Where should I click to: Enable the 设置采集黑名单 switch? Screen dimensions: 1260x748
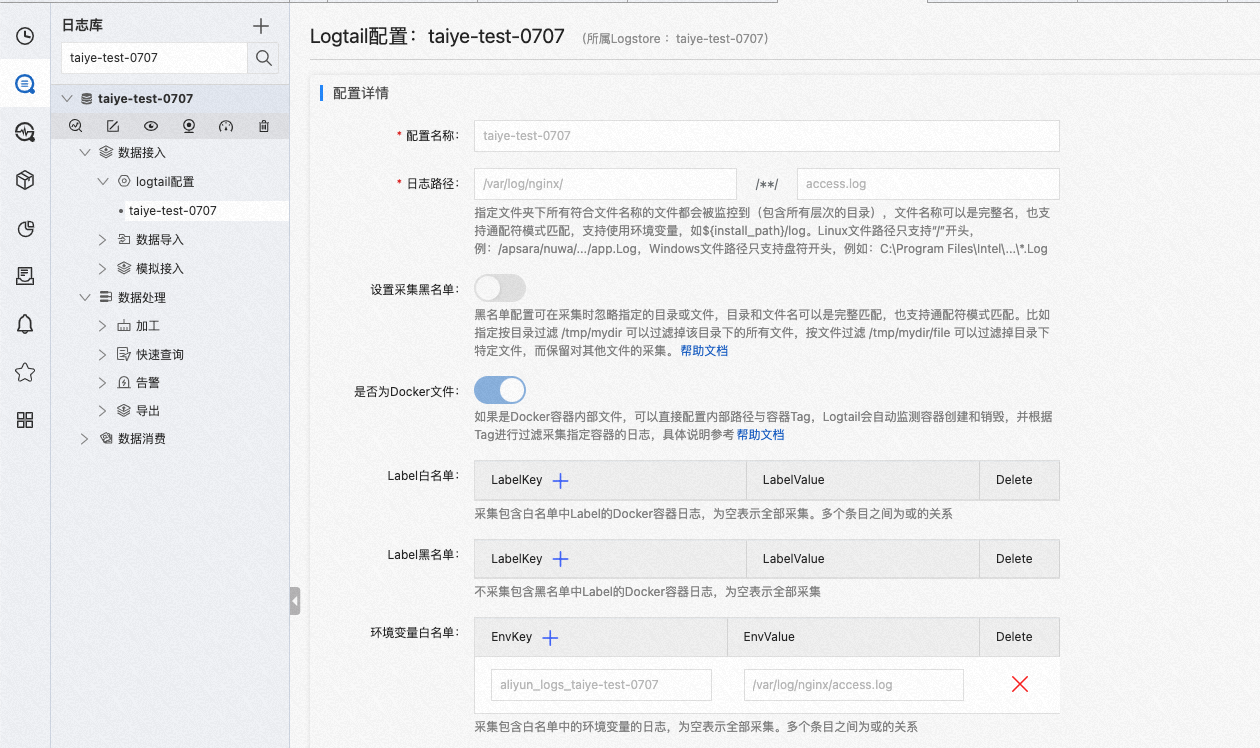click(x=500, y=288)
